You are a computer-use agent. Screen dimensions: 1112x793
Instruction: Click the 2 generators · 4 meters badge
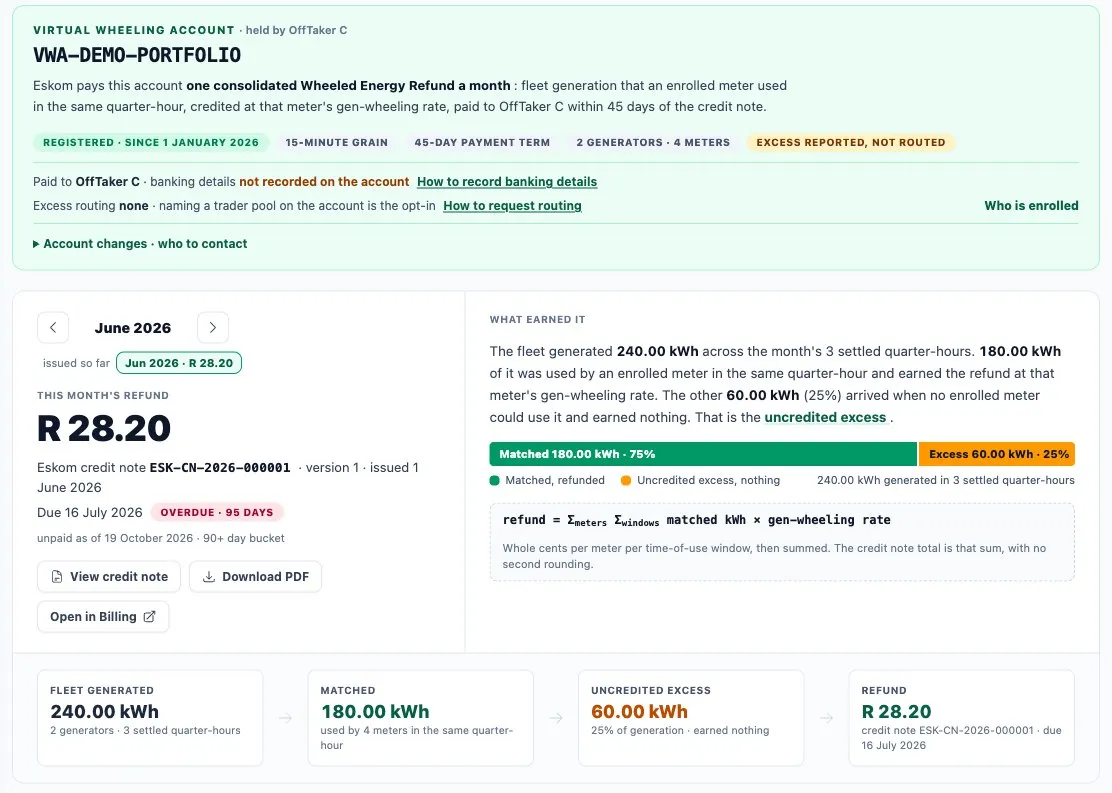(x=653, y=143)
